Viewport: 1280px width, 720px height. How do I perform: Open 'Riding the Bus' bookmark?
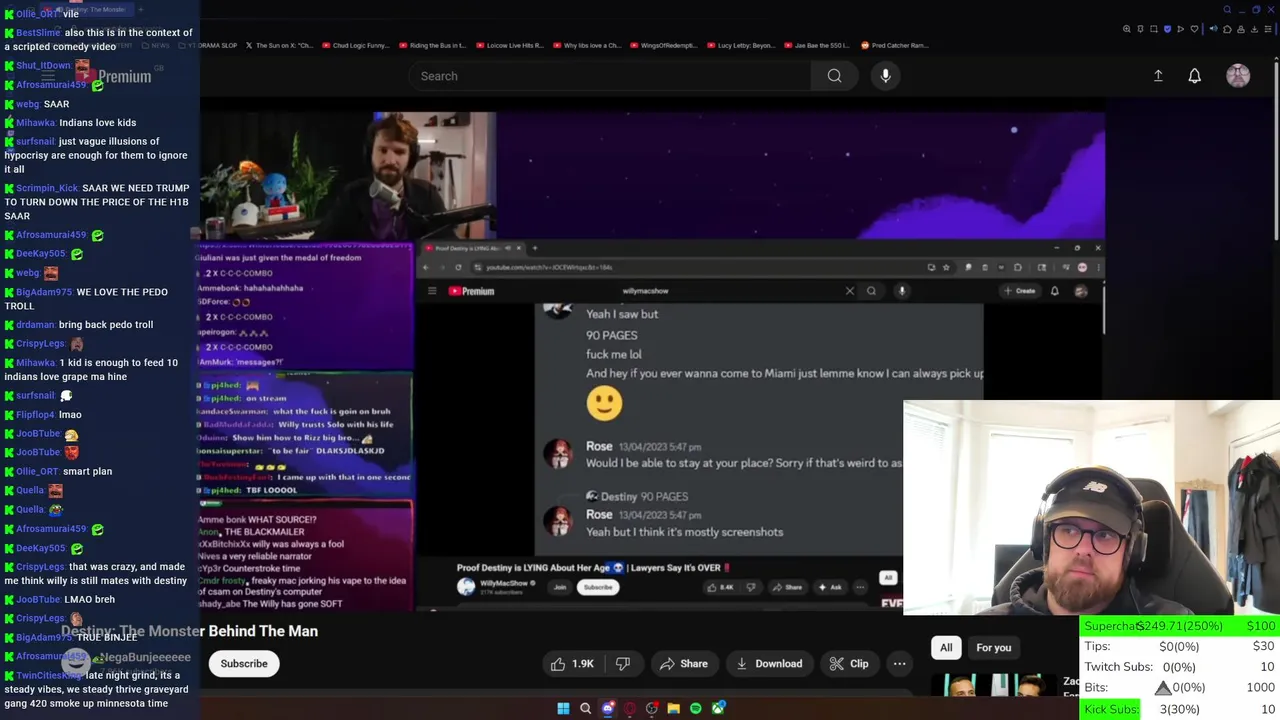[x=432, y=45]
